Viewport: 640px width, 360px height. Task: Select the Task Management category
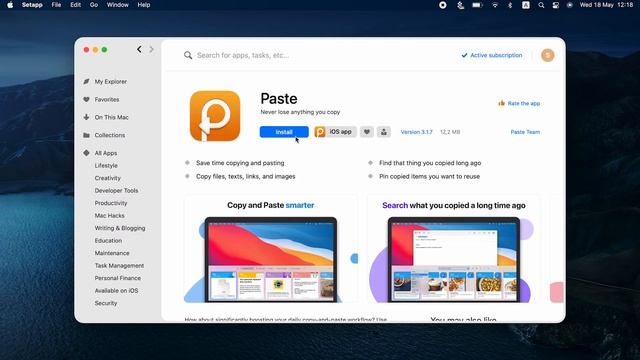coord(119,266)
